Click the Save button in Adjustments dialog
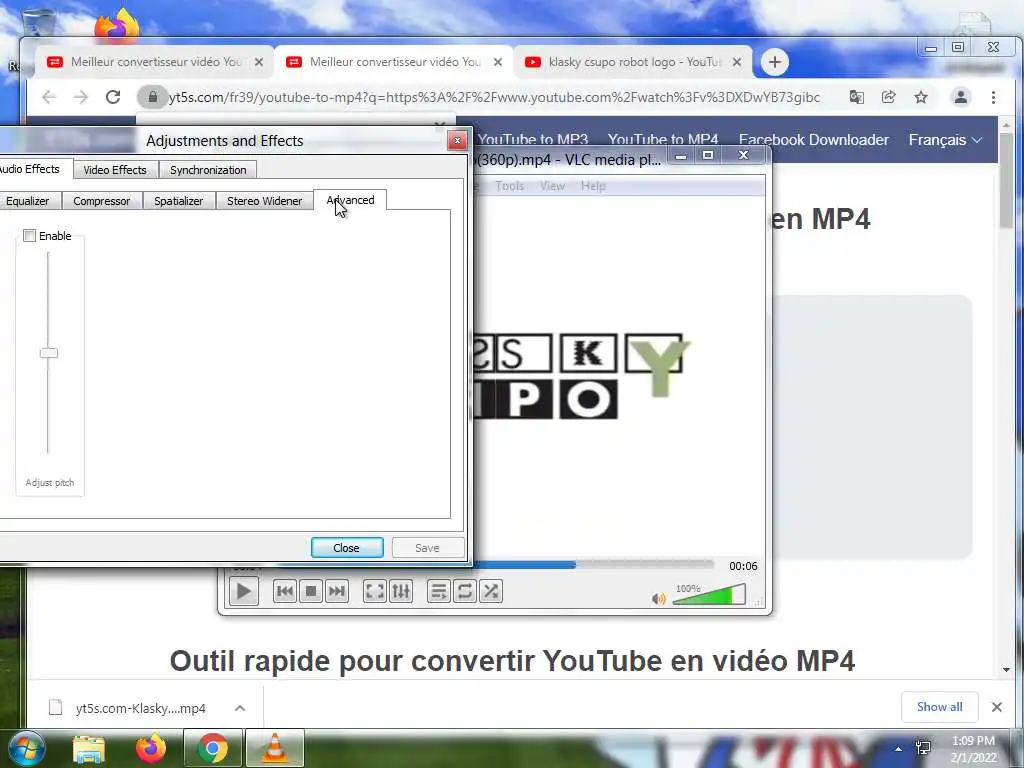Screen dimensions: 1024x768 [427, 548]
